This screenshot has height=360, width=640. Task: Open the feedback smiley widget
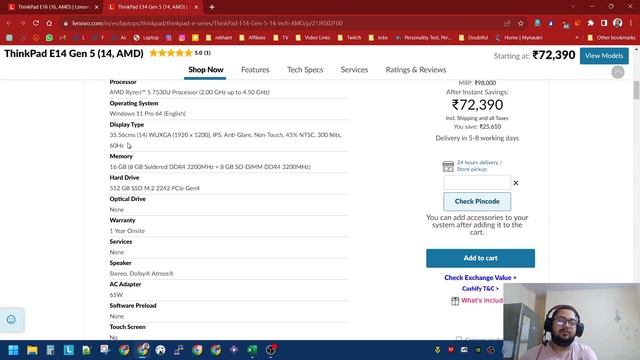point(11,319)
